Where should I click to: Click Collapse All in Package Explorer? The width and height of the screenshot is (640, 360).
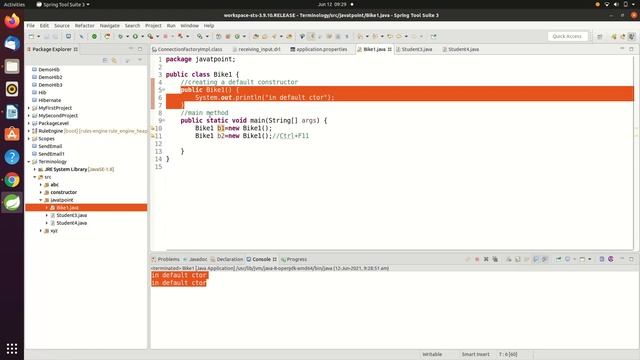point(105,60)
